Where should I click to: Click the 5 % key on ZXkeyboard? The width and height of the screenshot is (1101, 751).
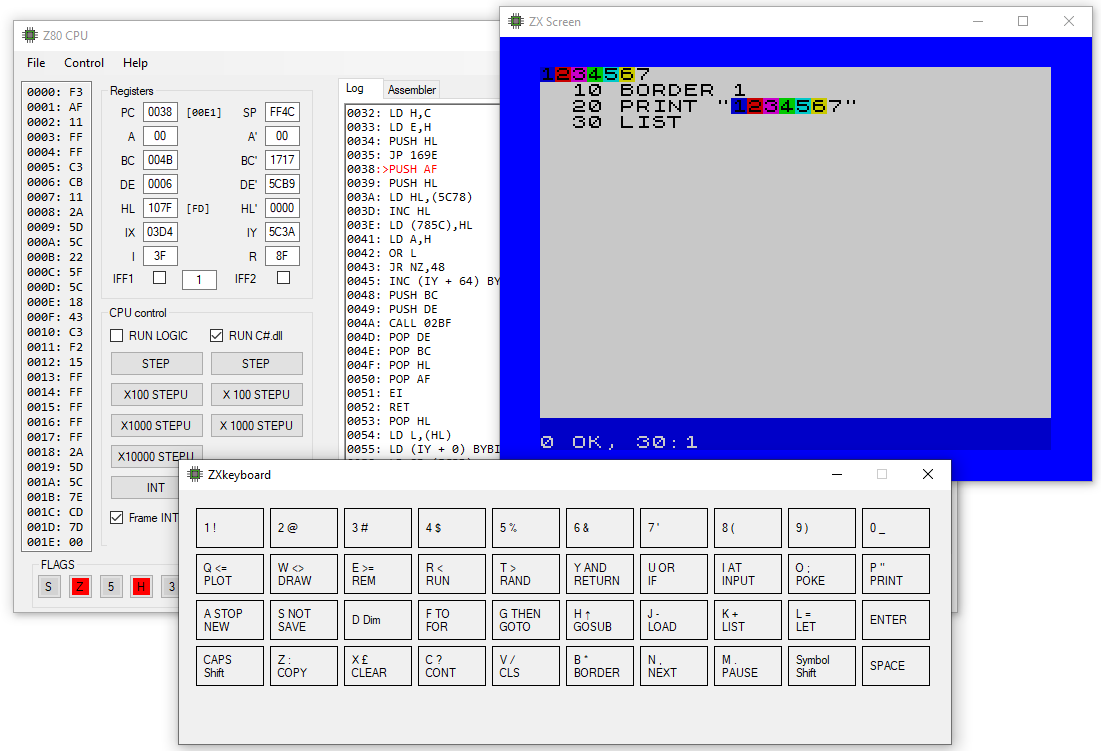526,528
